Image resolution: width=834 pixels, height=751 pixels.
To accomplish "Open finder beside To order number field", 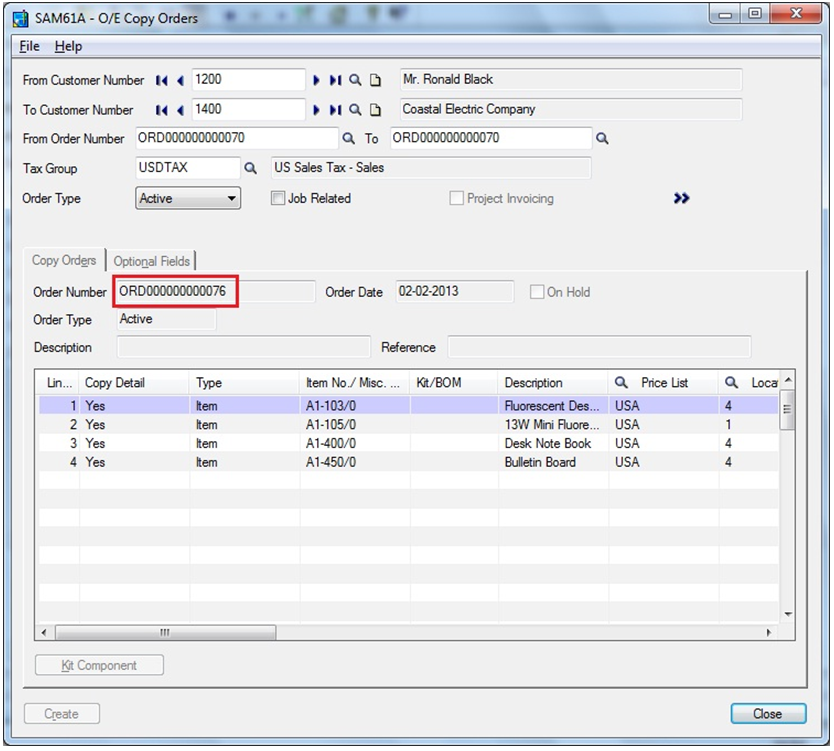I will (602, 139).
